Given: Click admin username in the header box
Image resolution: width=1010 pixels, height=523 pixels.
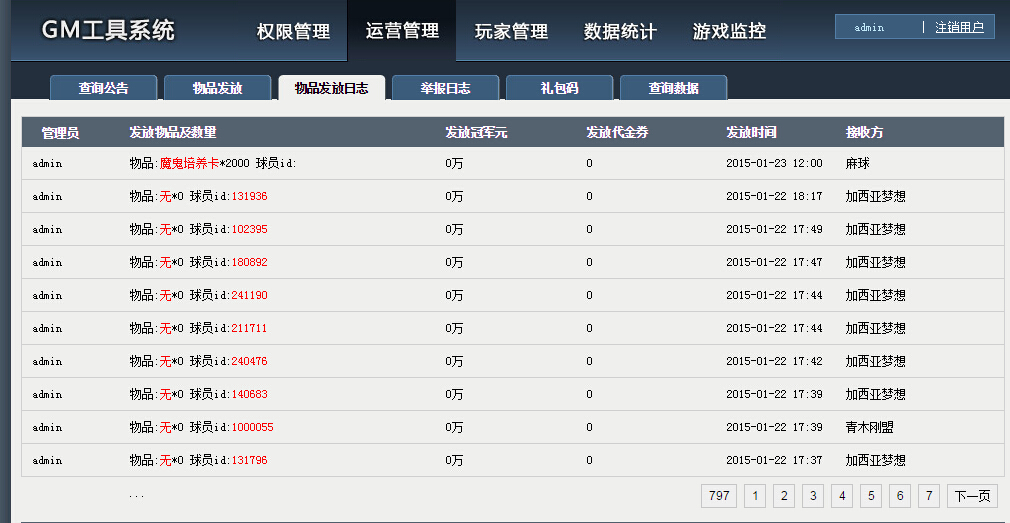Looking at the screenshot, I should coord(869,28).
